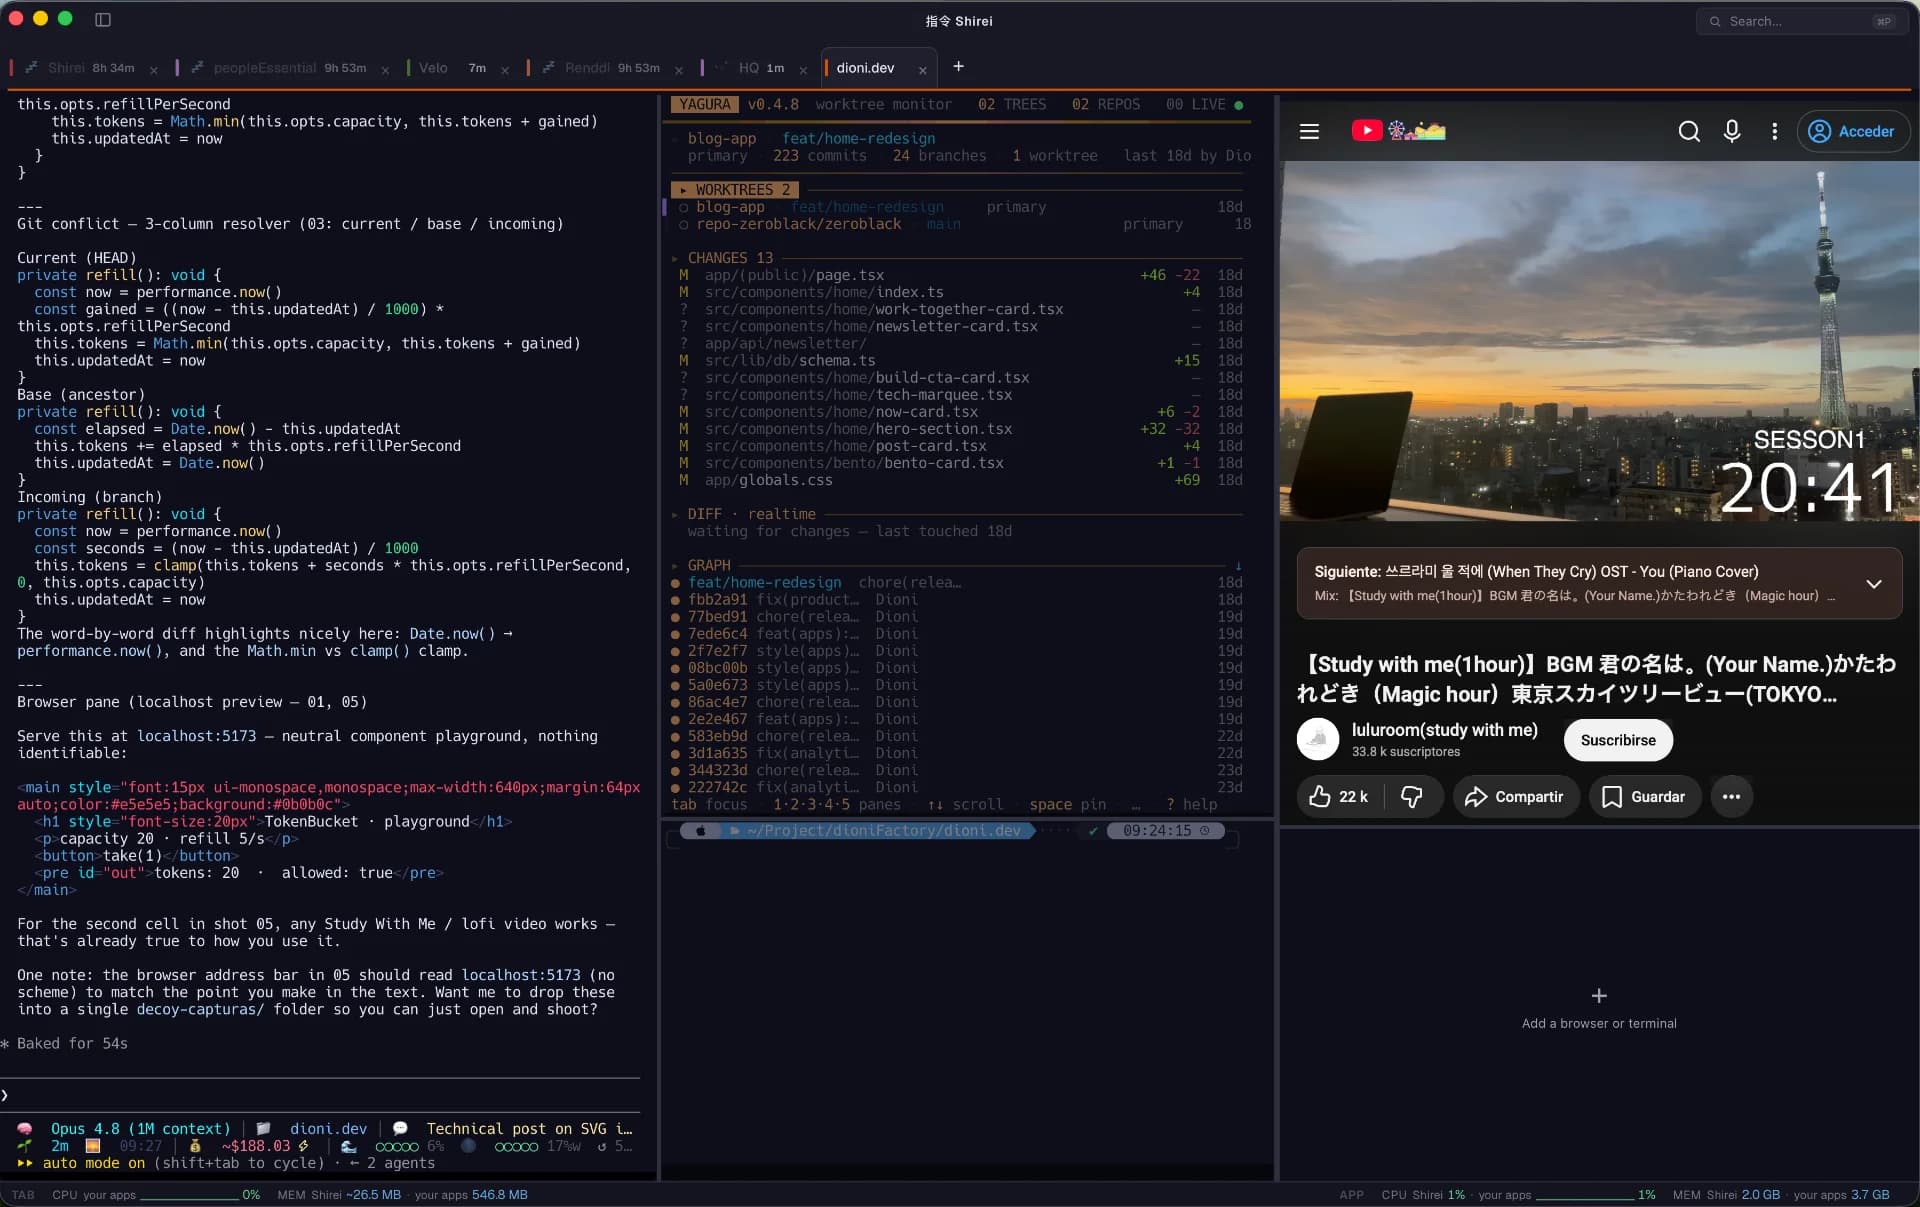Click the Suscribirse button
Viewport: 1920px width, 1207px height.
[x=1618, y=740]
